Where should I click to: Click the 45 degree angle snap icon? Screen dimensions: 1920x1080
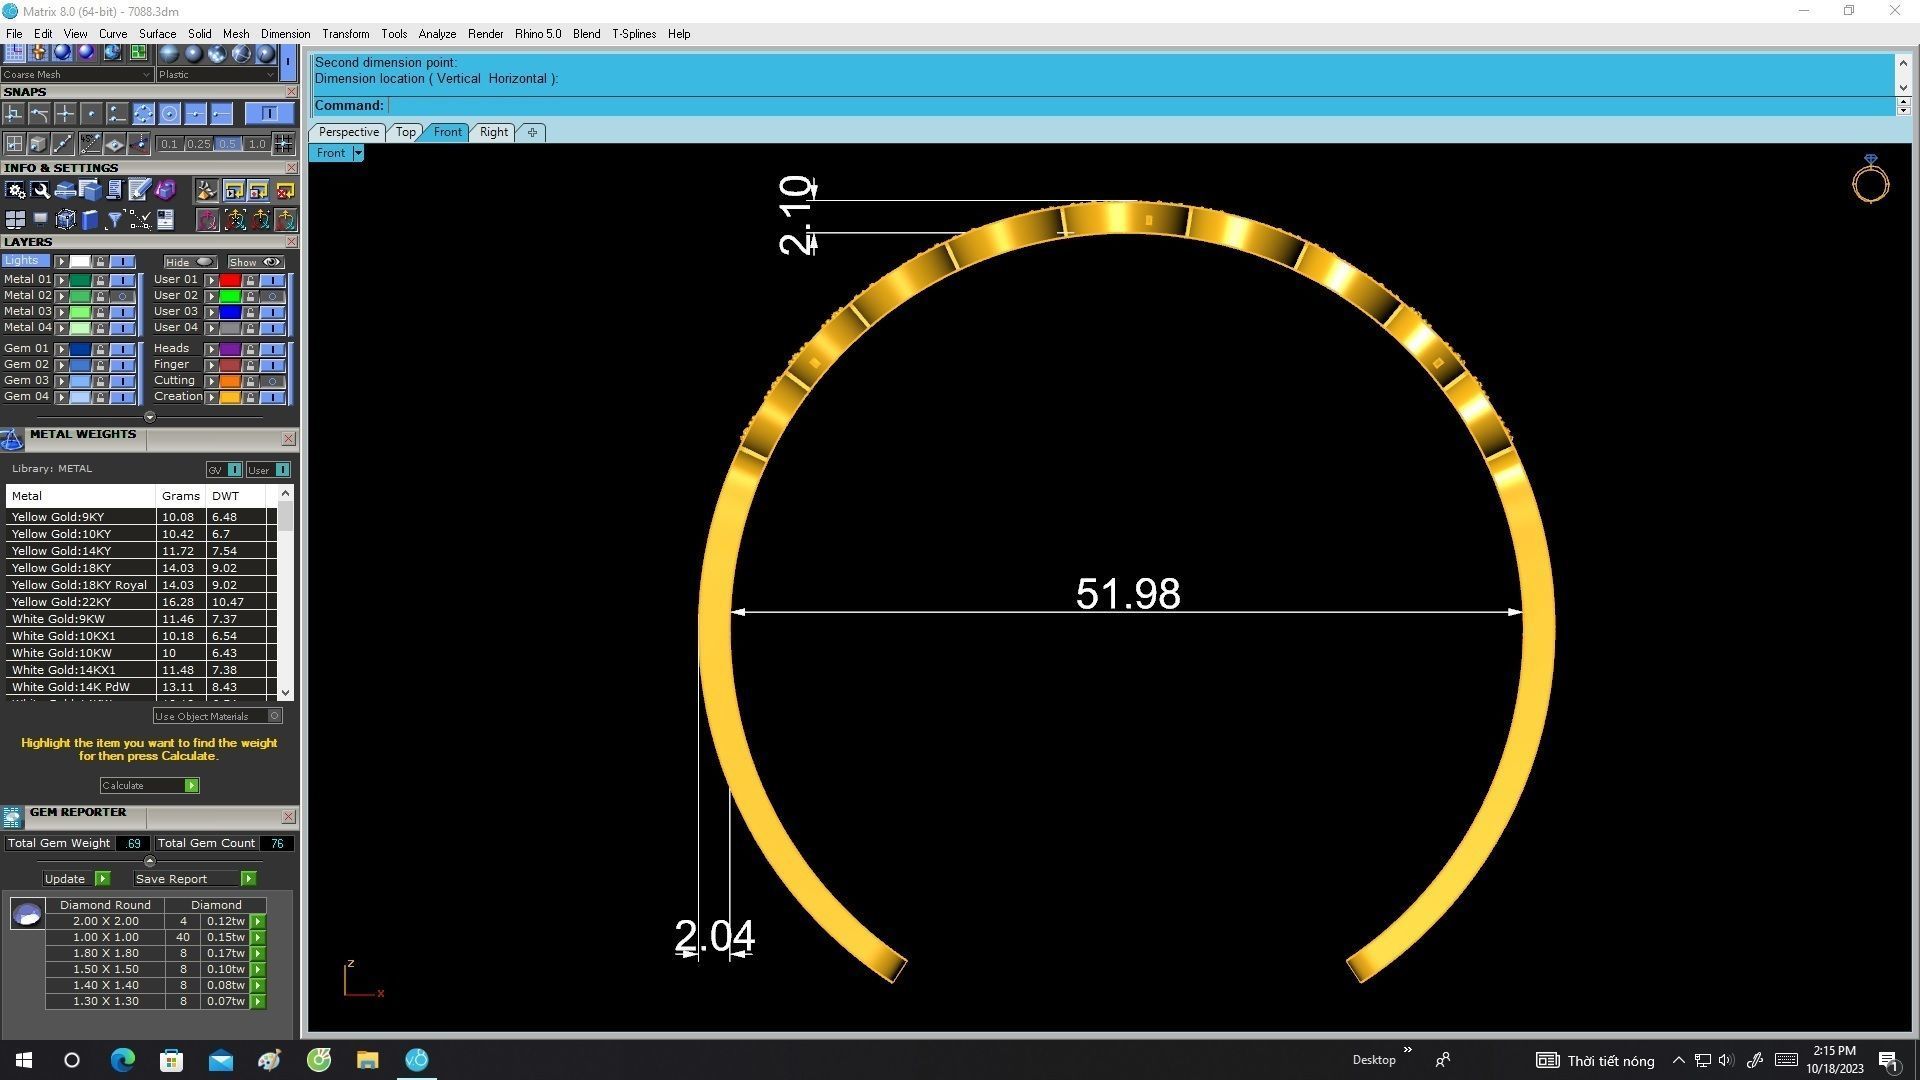[x=89, y=144]
